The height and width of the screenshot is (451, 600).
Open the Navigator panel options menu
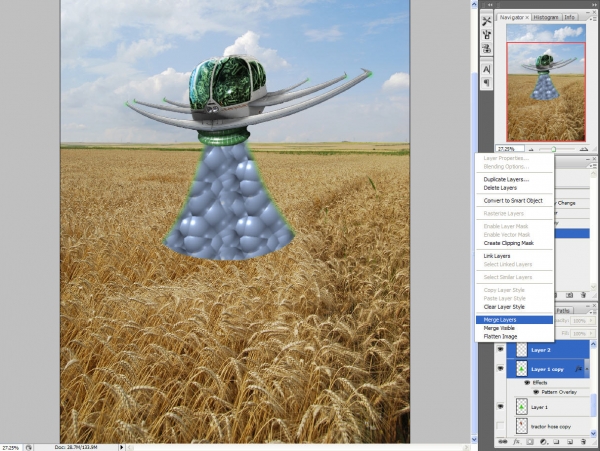click(593, 18)
